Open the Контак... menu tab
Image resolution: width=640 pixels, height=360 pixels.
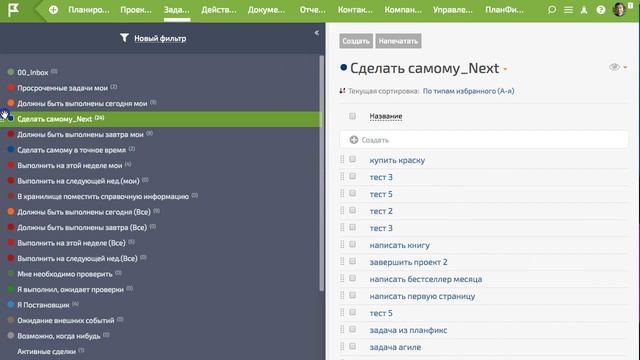click(355, 10)
